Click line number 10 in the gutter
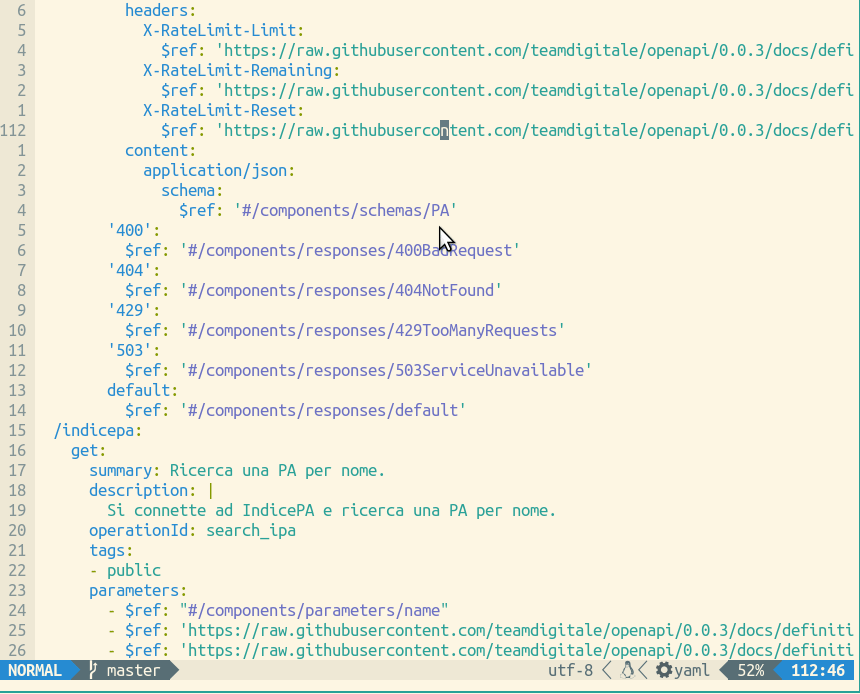The image size is (860, 694). (18, 331)
